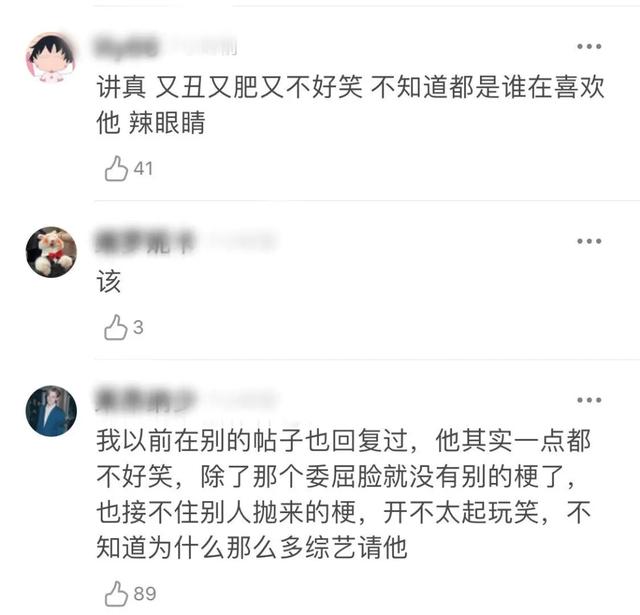This screenshot has height=615, width=640.
Task: Select the comment starting with '讲真 又丑又肥'
Action: coord(350,104)
